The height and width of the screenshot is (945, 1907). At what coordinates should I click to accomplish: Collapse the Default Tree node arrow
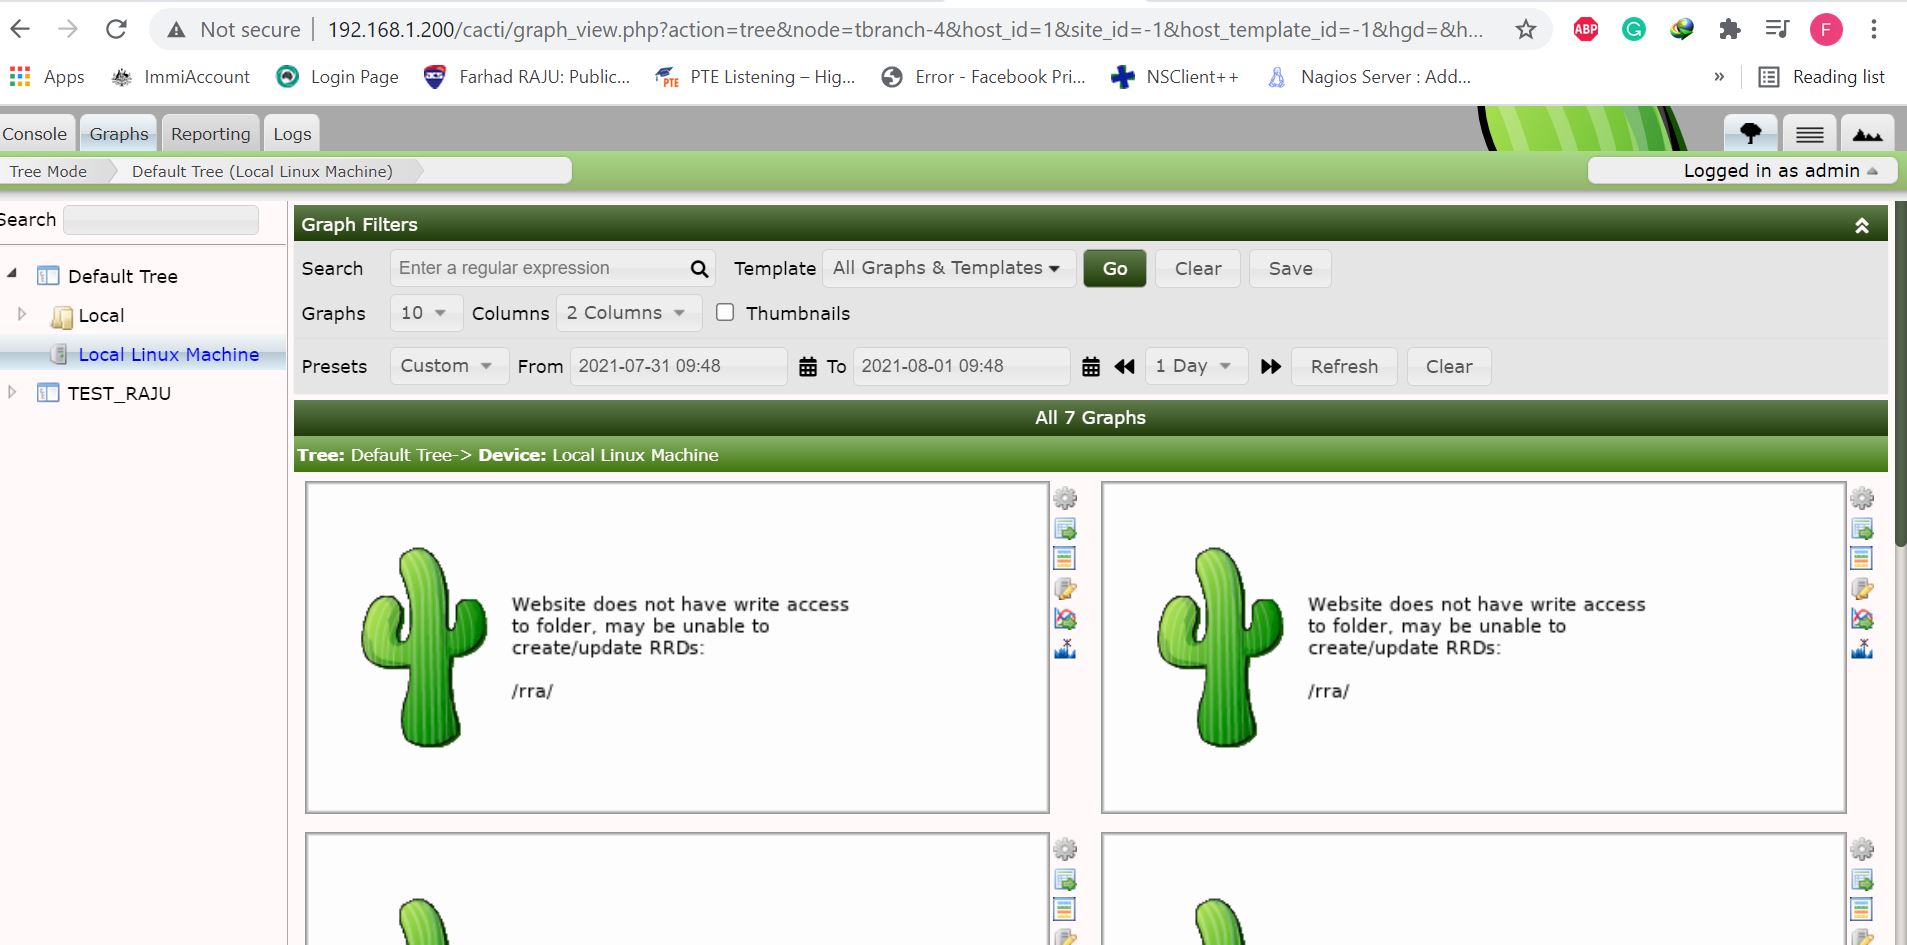coord(12,274)
